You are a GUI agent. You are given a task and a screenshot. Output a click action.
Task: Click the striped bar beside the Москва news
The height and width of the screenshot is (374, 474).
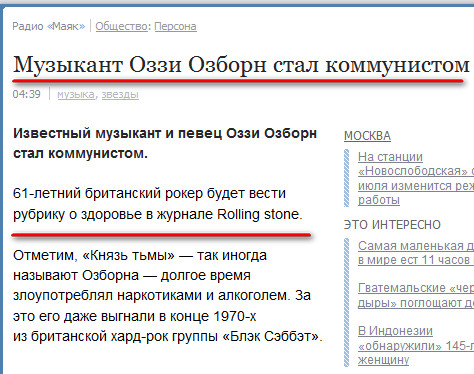[x=347, y=178]
